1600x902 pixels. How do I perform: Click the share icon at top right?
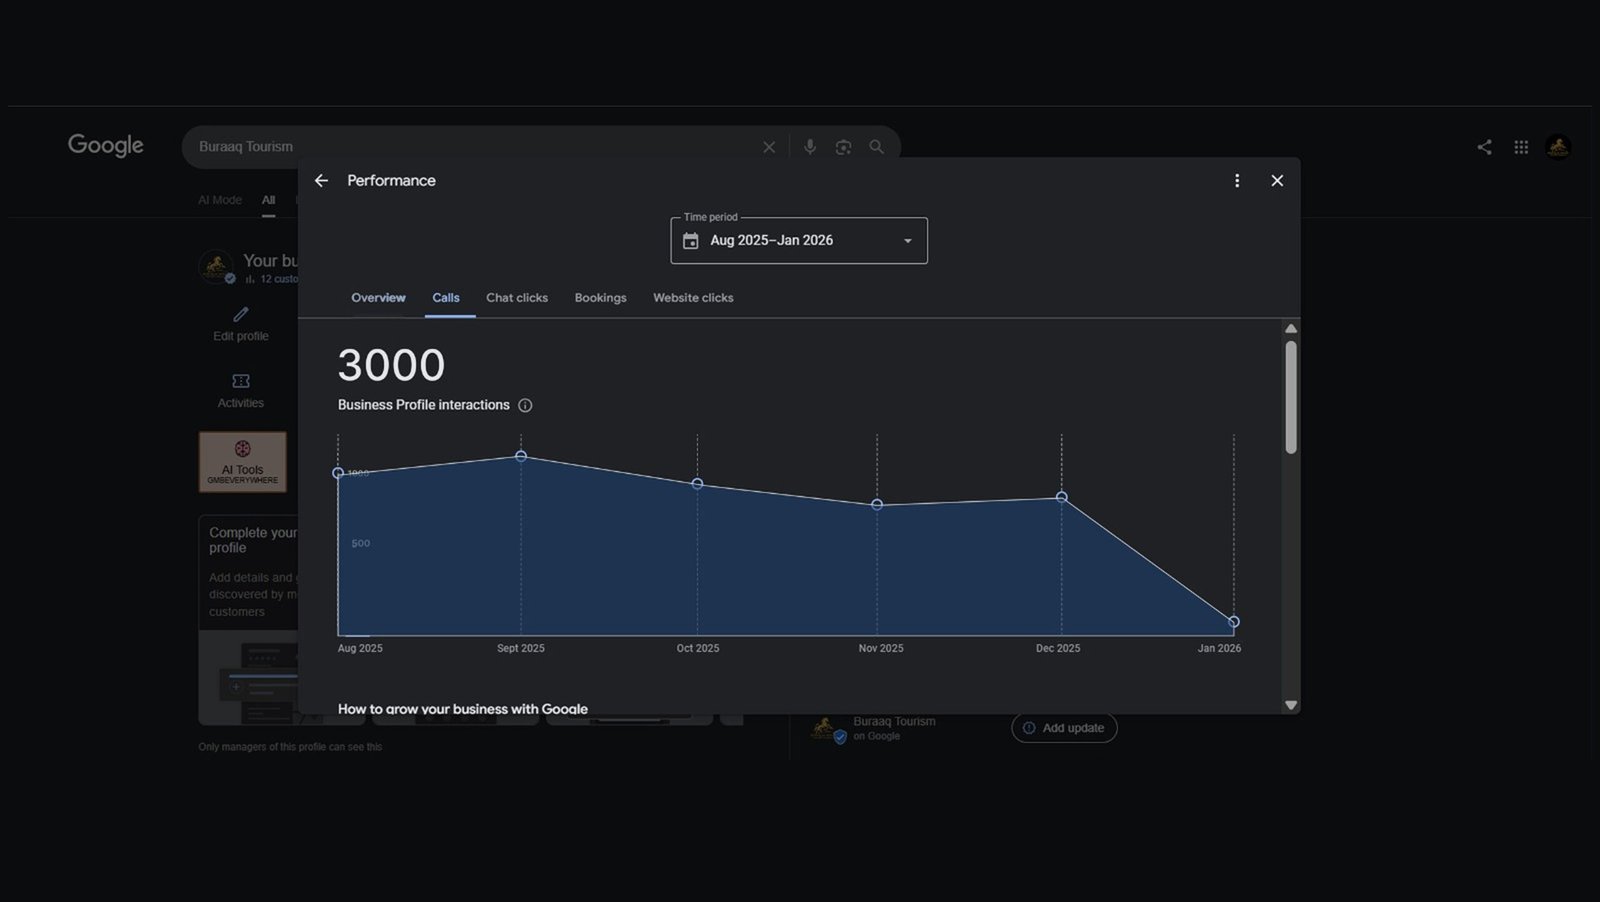(x=1484, y=147)
